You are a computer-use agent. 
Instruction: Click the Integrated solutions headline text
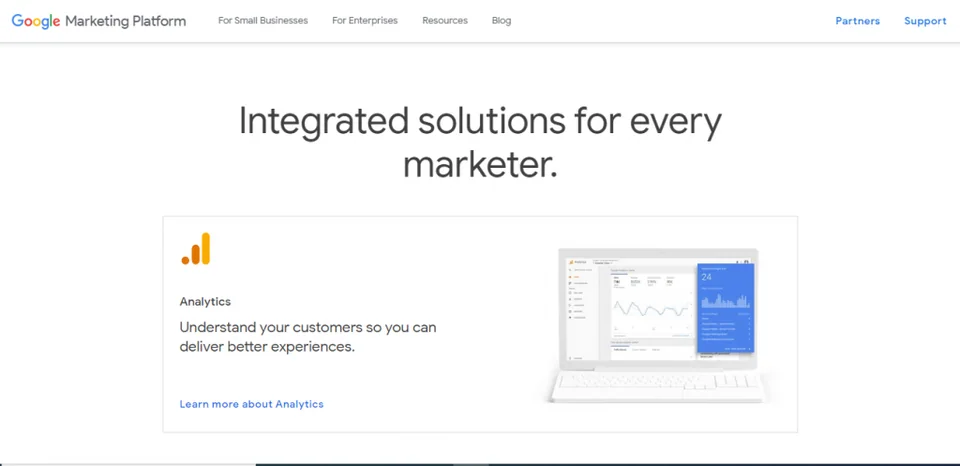coord(480,142)
